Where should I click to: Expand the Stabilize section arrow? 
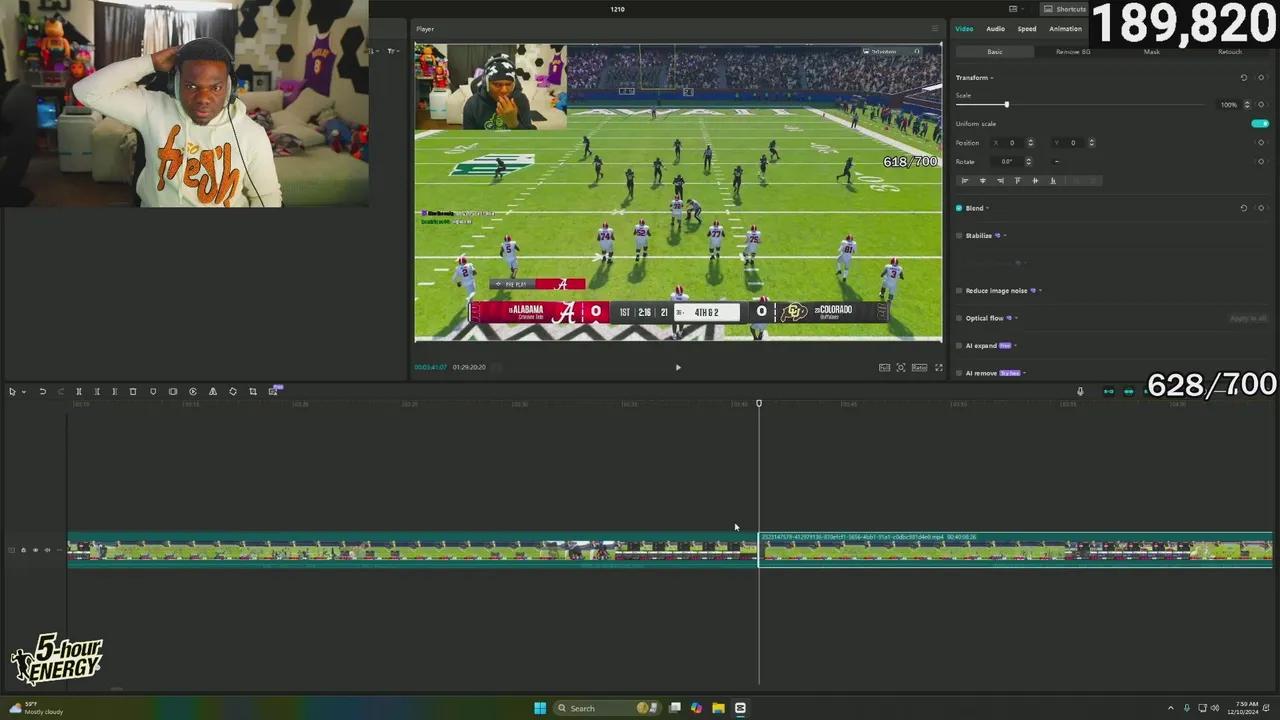[x=1005, y=236]
